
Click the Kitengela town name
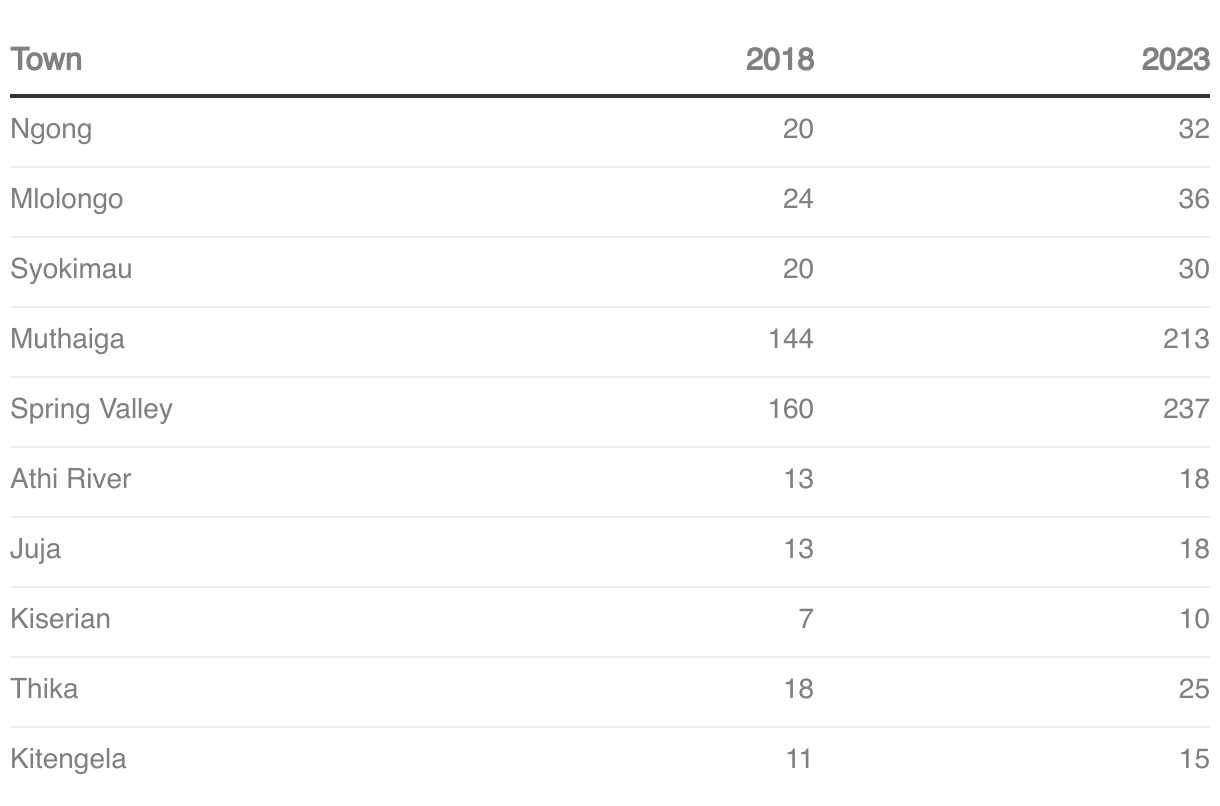pos(68,759)
